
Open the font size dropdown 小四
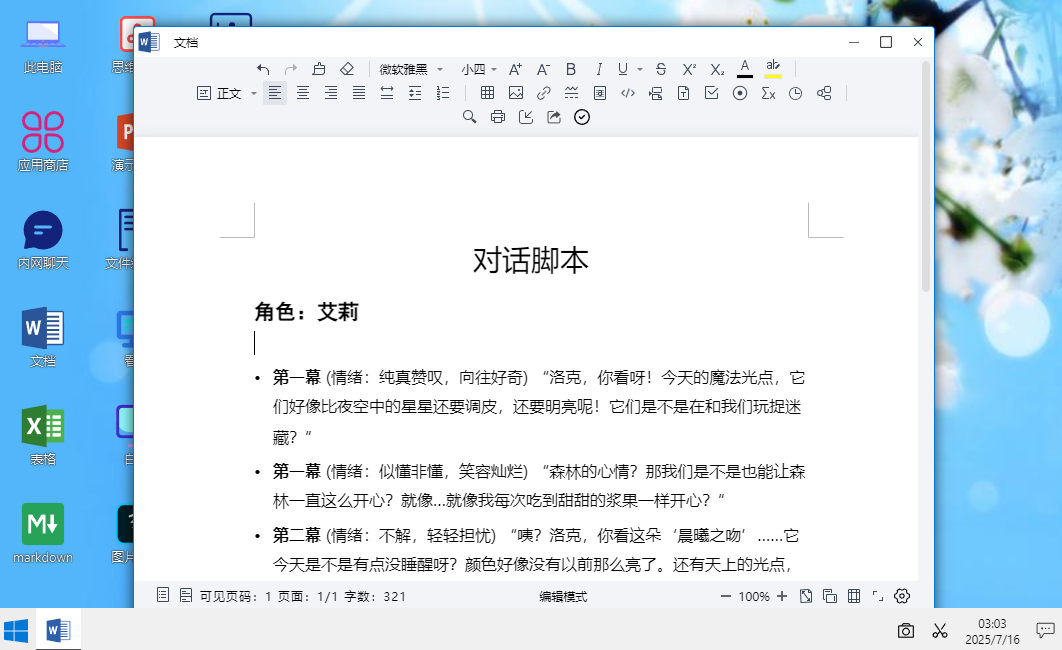pos(479,69)
